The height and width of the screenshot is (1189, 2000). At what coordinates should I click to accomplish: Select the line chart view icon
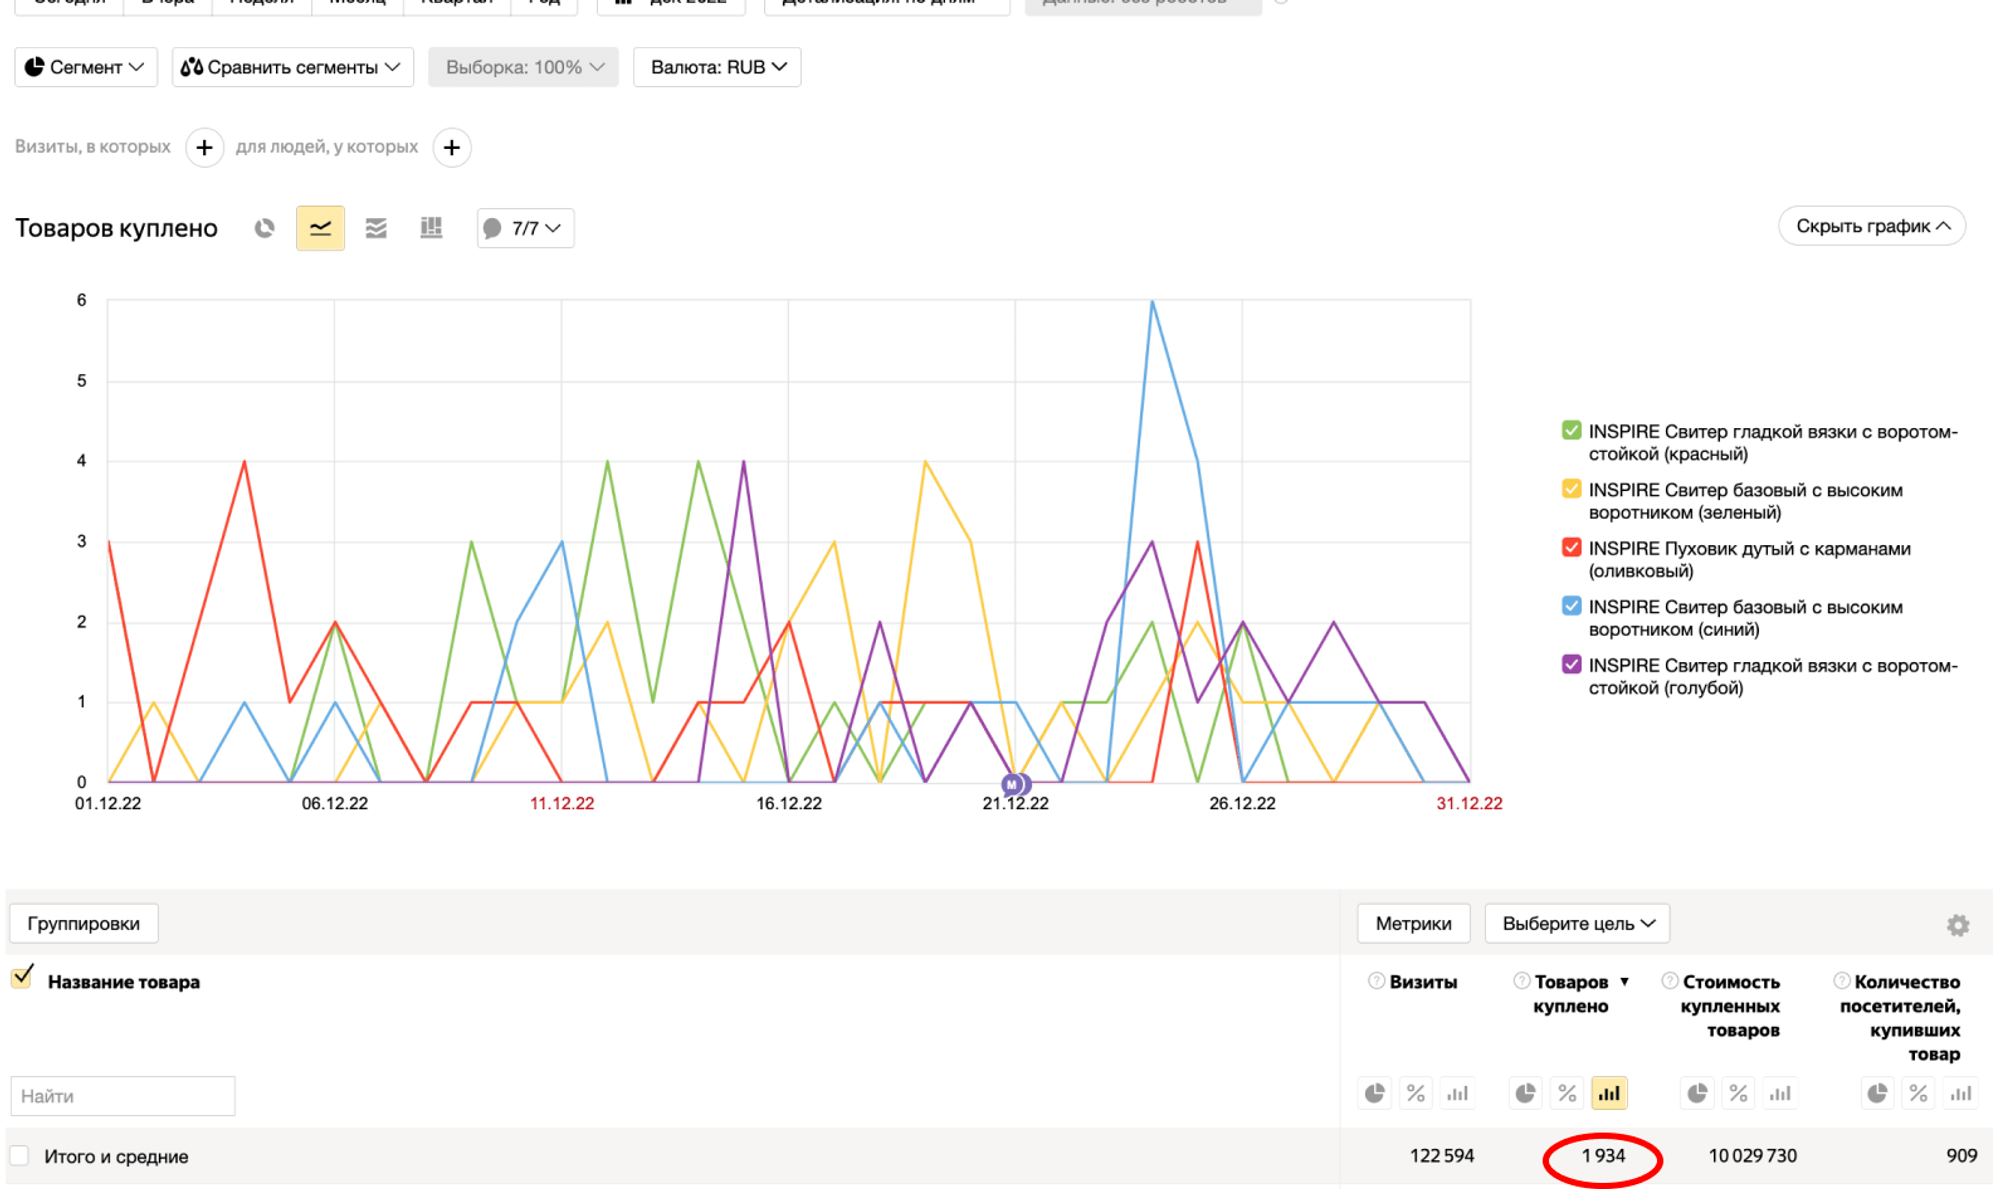320,228
